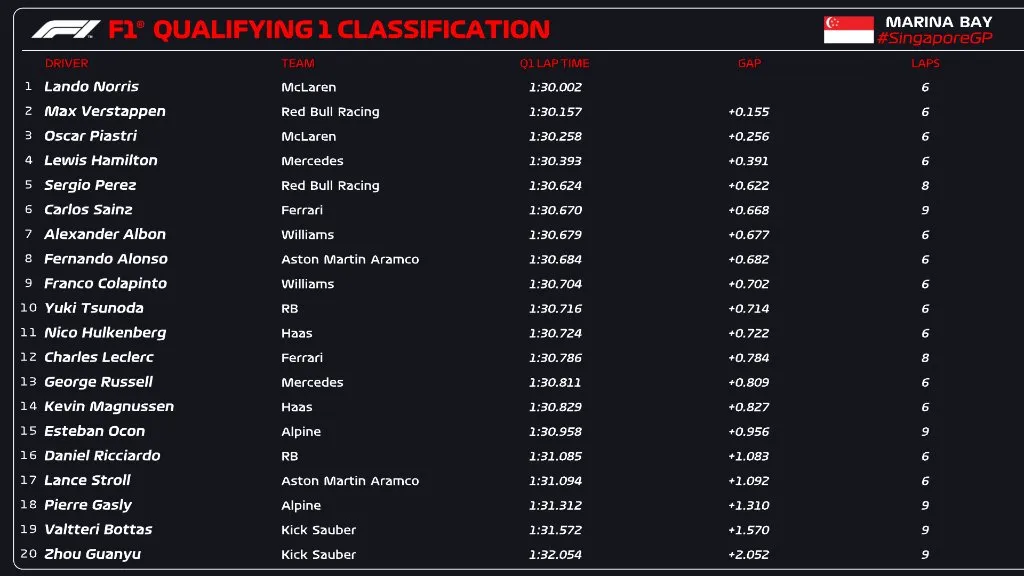Click Valtteri Bottas's Kick Sauber team label
The image size is (1024, 576).
pyautogui.click(x=318, y=530)
